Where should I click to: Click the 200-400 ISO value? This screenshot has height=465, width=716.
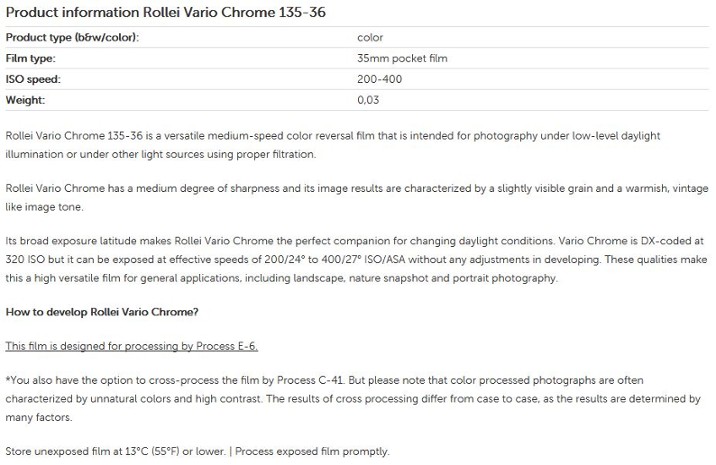tap(379, 79)
